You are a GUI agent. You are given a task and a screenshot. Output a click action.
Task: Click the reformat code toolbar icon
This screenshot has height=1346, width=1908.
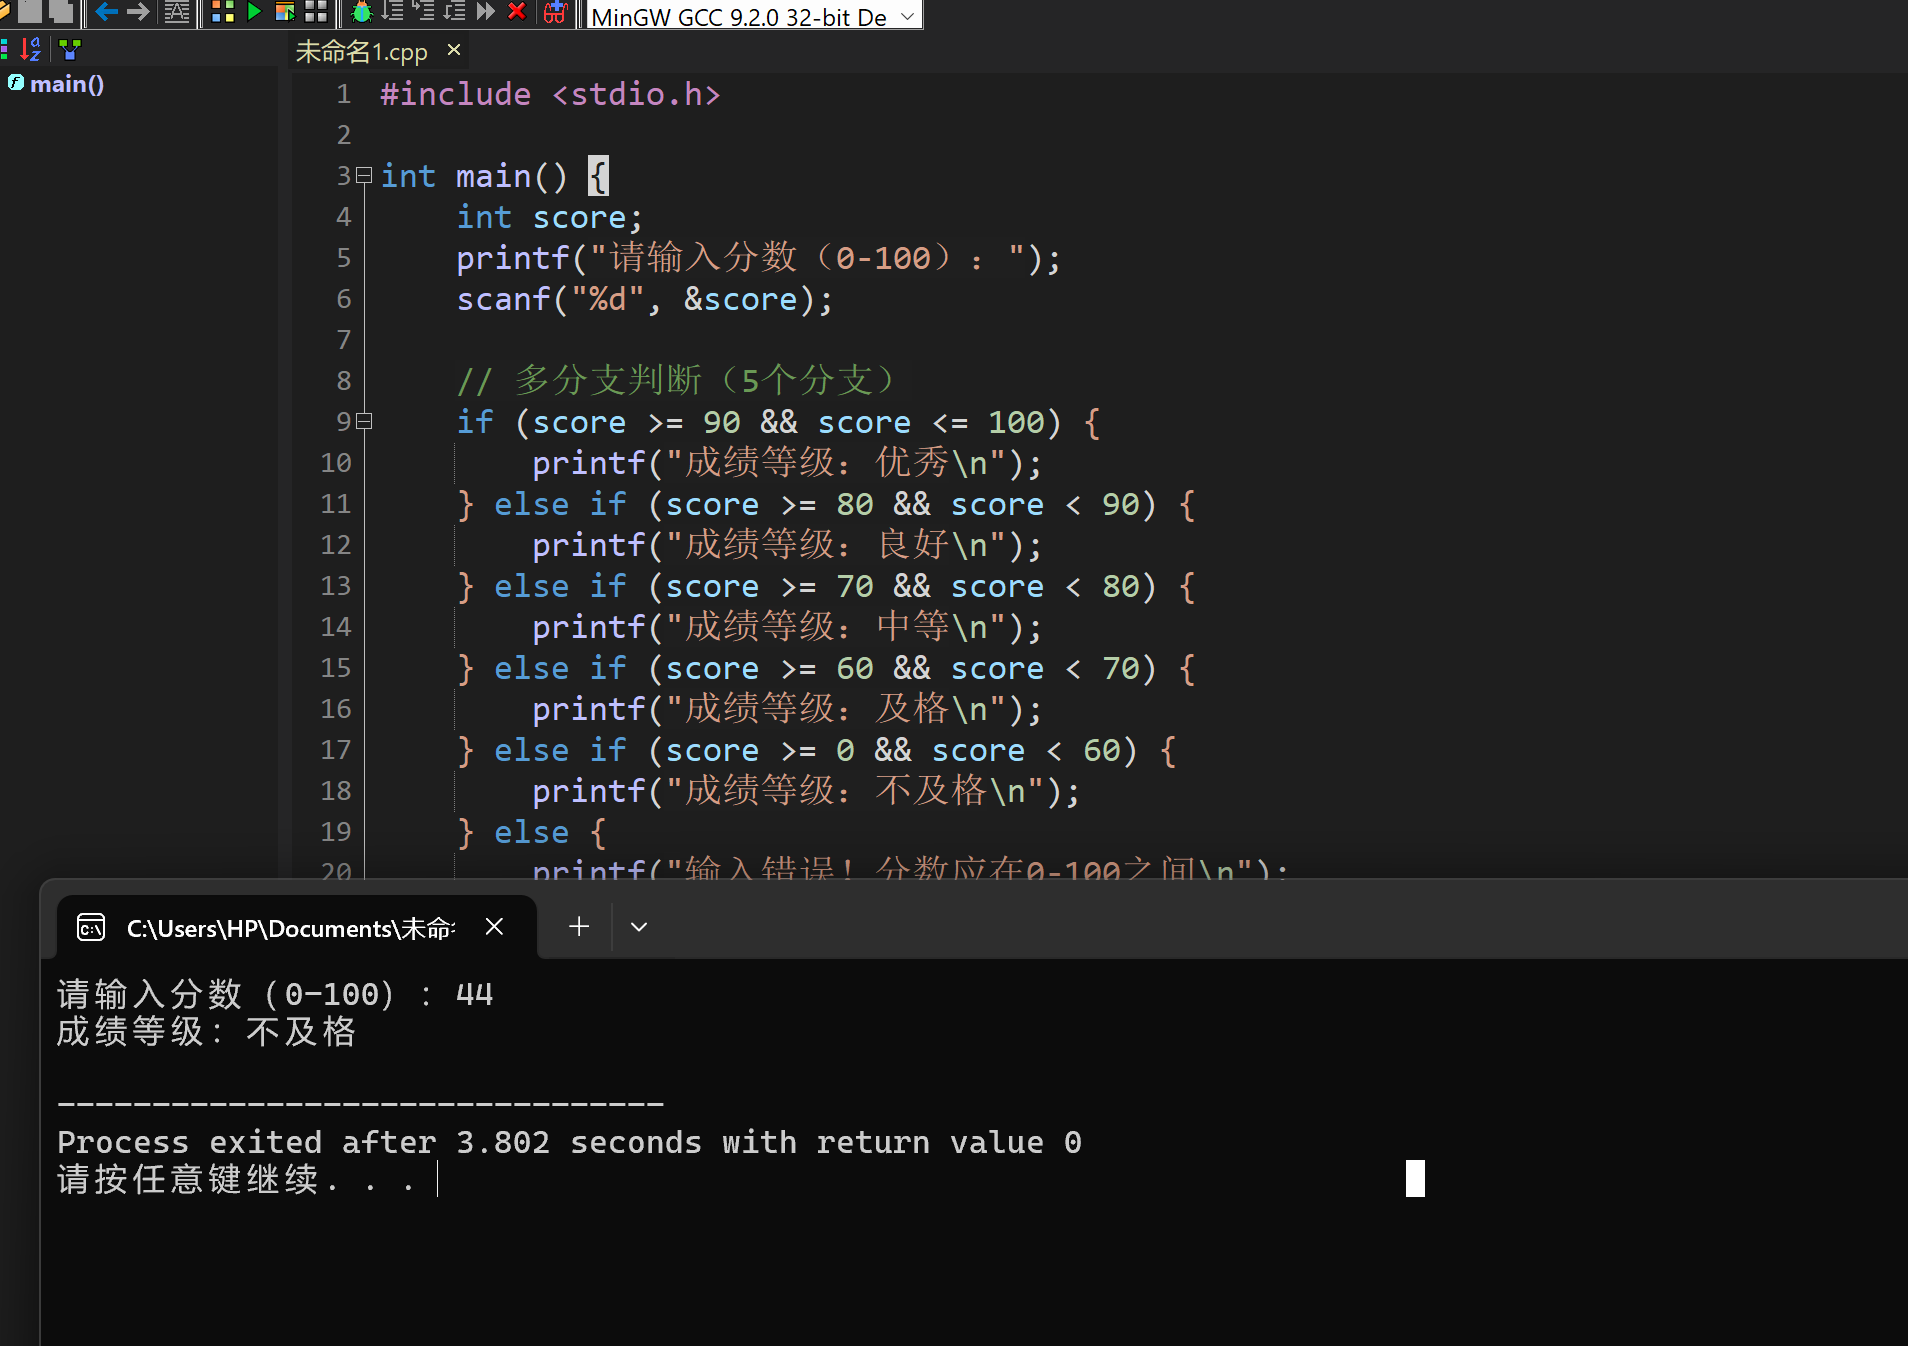(x=177, y=12)
